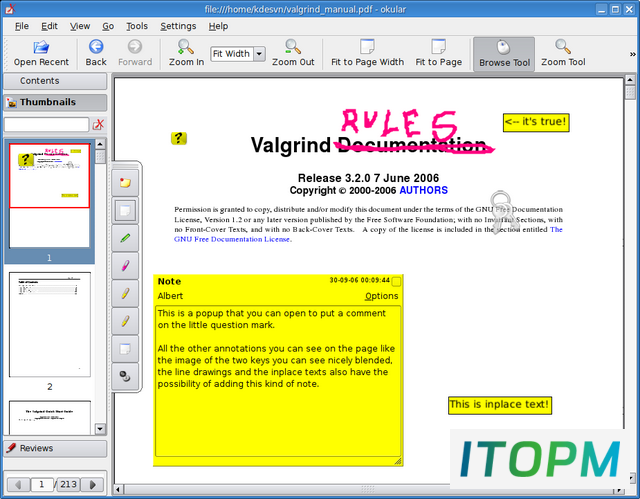Select the lower yellow marker tool
Image resolution: width=640 pixels, height=499 pixels.
(125, 321)
